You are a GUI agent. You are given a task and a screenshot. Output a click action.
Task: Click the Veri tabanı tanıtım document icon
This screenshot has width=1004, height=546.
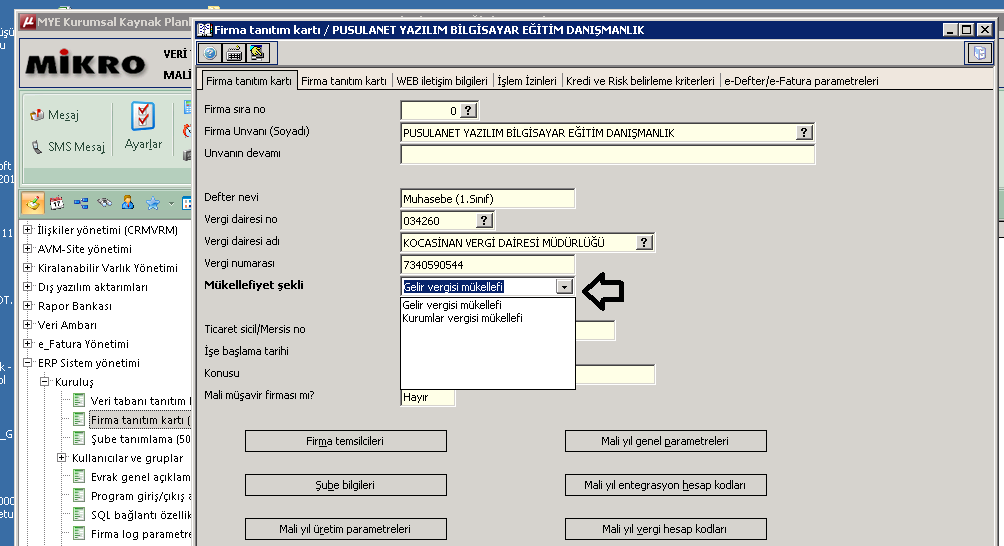pyautogui.click(x=79, y=401)
